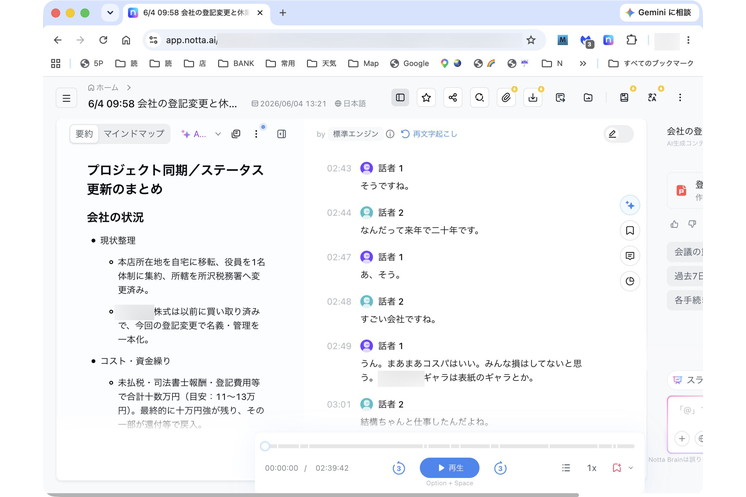Click the plus button in Notta Brain input

[682, 439]
